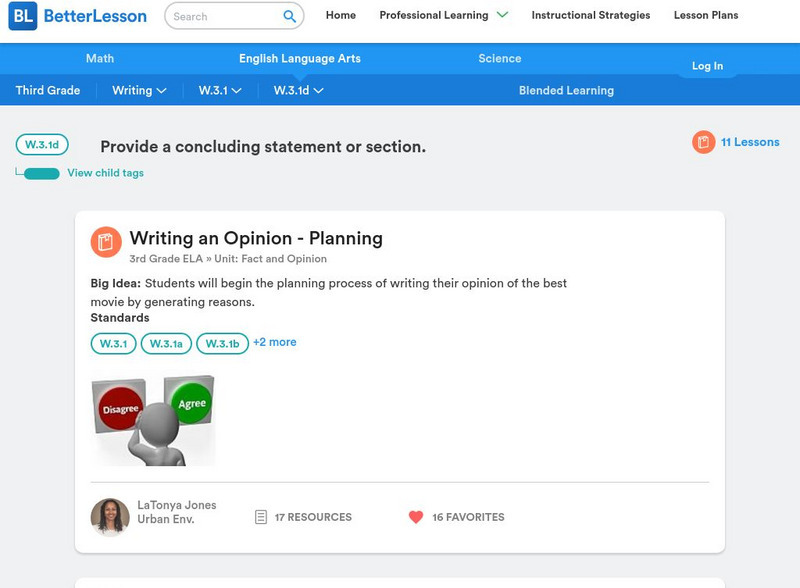Image resolution: width=800 pixels, height=588 pixels.
Task: Switch to the Math tab
Action: click(100, 59)
